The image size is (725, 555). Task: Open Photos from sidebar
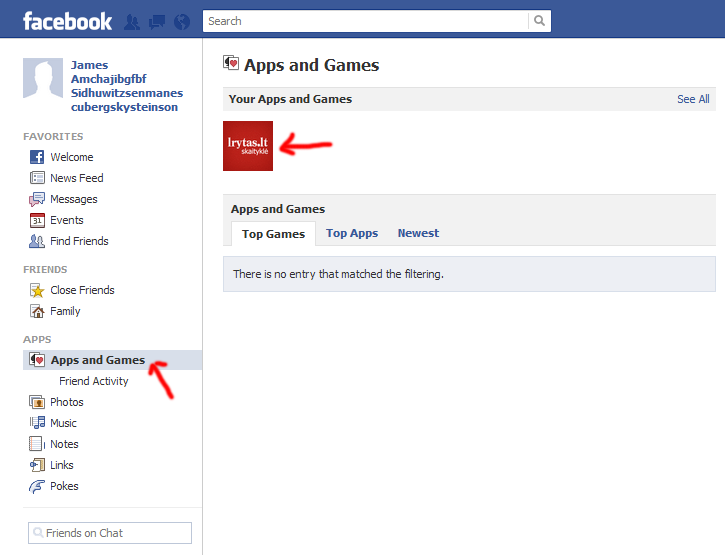[67, 402]
